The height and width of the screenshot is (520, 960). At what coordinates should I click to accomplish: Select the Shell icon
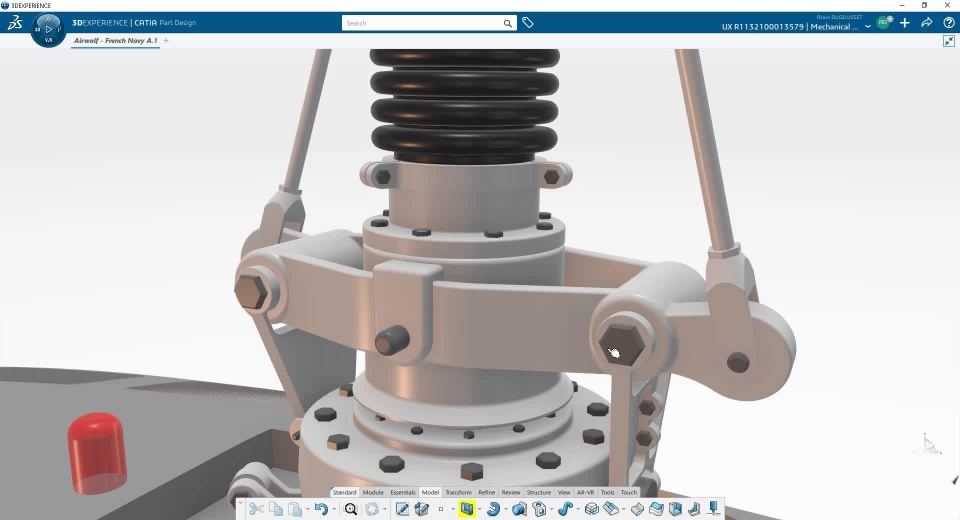tap(675, 509)
